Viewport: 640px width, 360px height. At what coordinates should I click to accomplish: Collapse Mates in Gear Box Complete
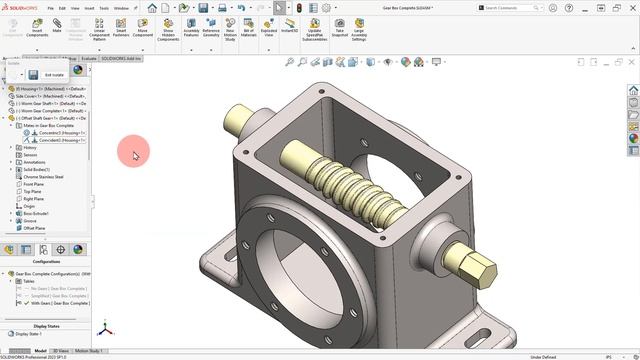click(11, 125)
